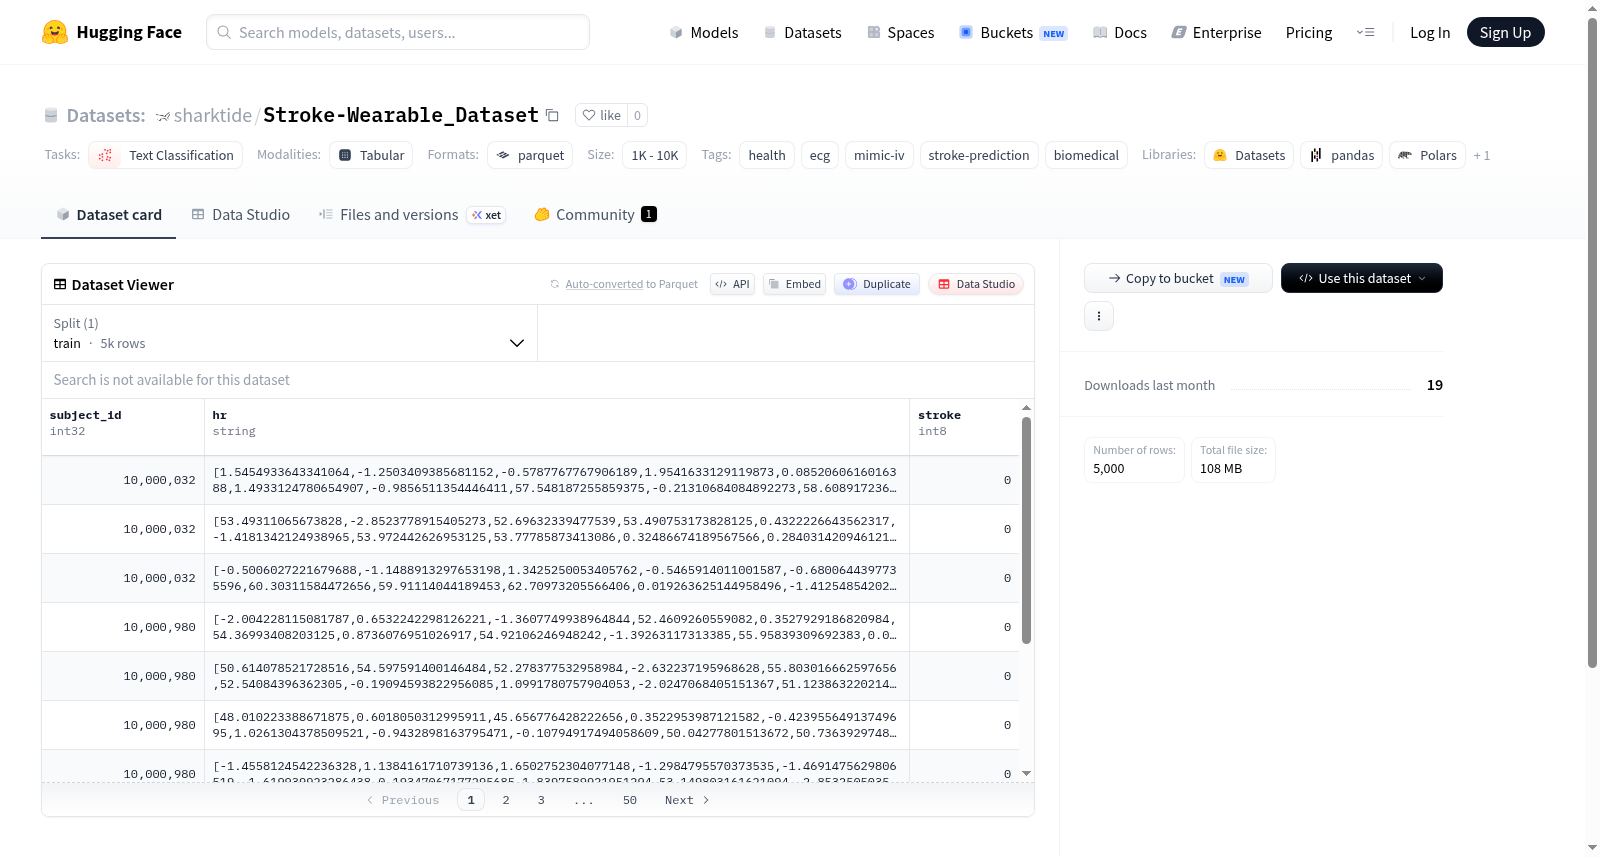
Task: Filter by parquet format tag
Action: tap(530, 155)
